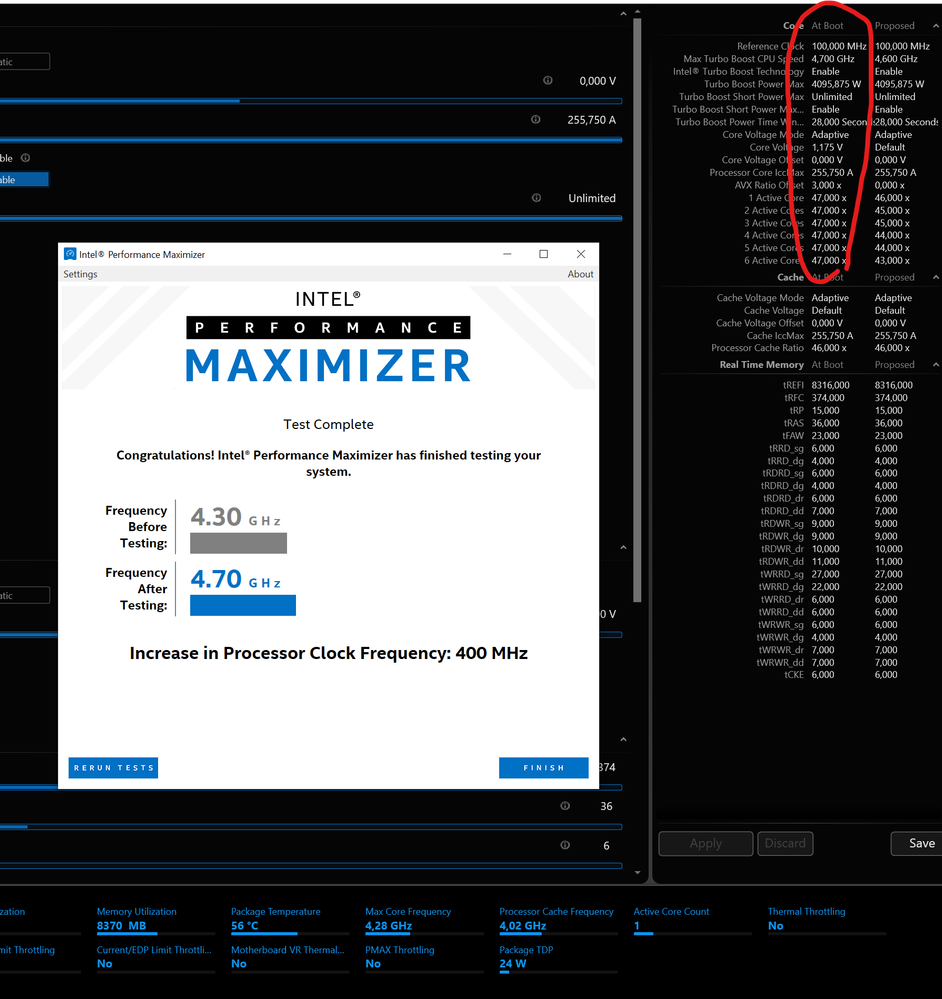This screenshot has height=999, width=942.
Task: Click the Unlimited power slider track
Action: 311,218
